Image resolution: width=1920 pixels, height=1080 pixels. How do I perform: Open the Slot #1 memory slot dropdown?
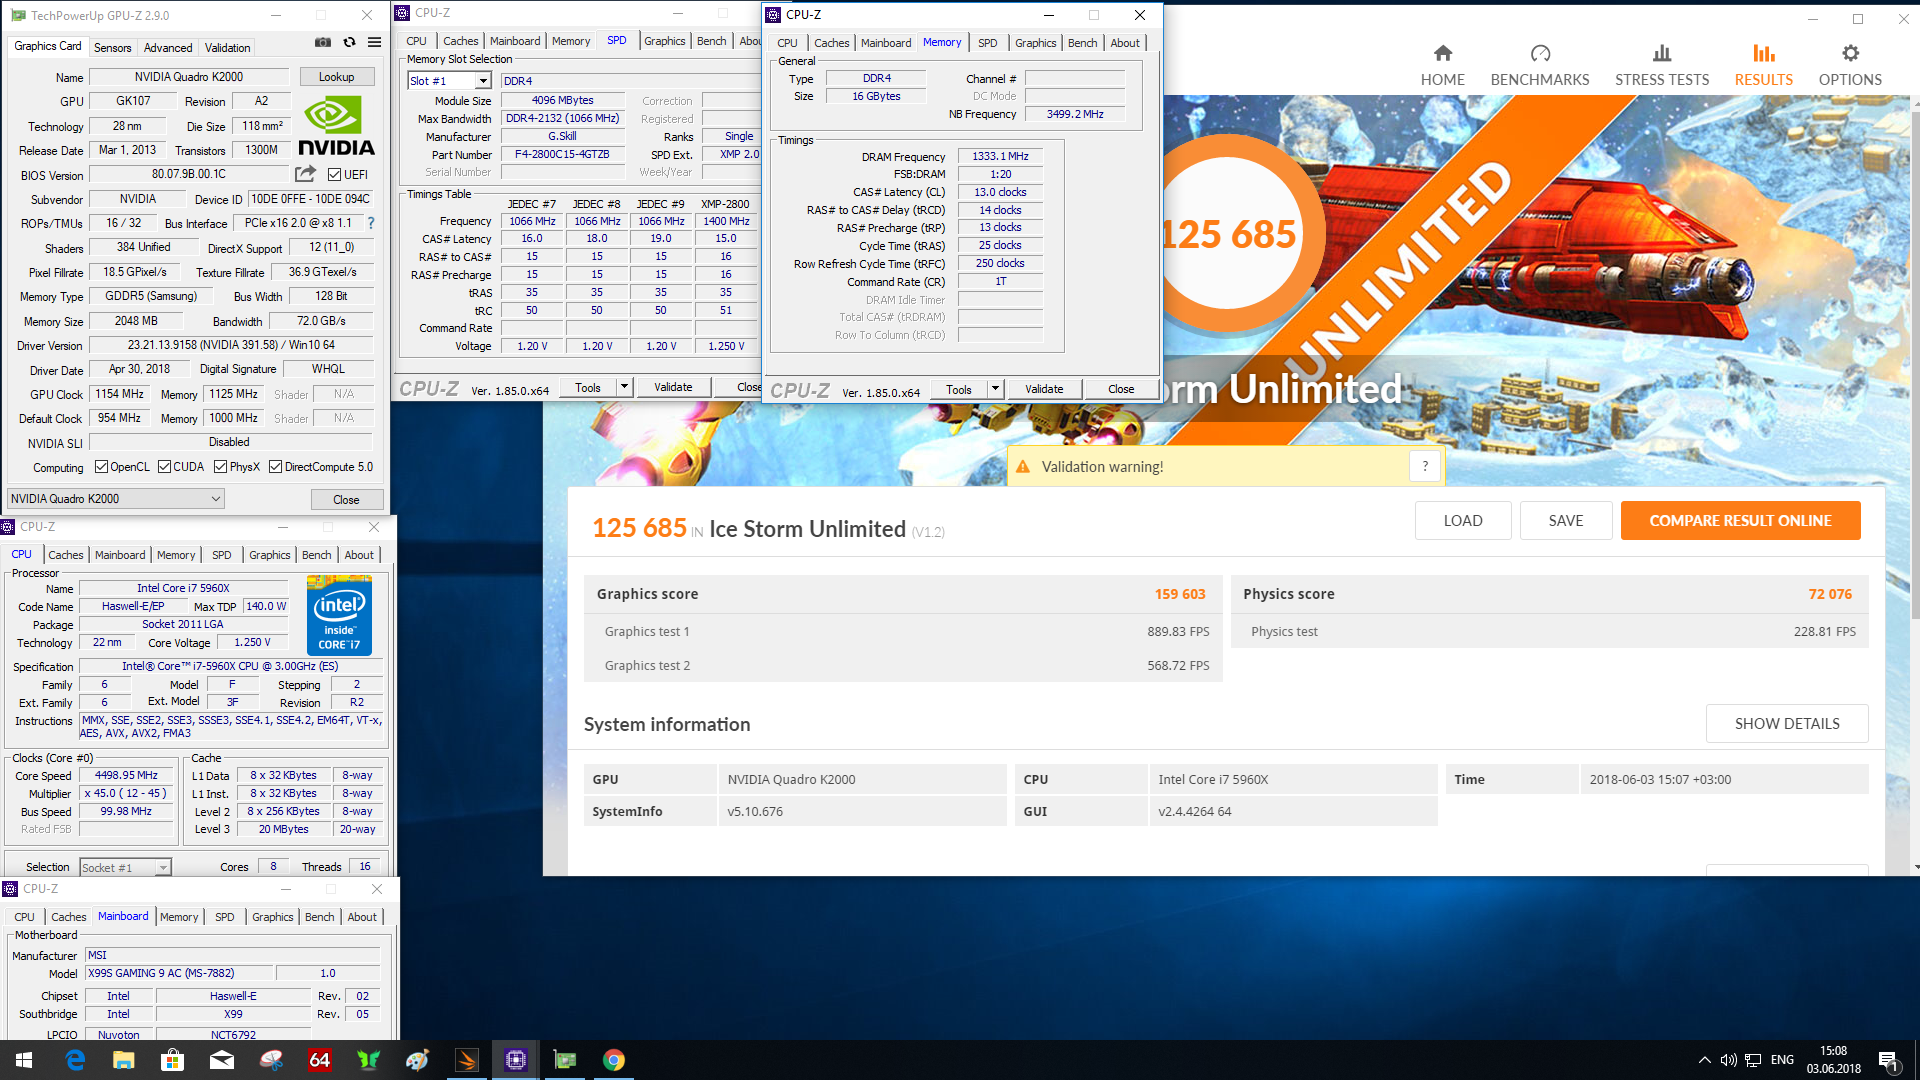click(450, 81)
